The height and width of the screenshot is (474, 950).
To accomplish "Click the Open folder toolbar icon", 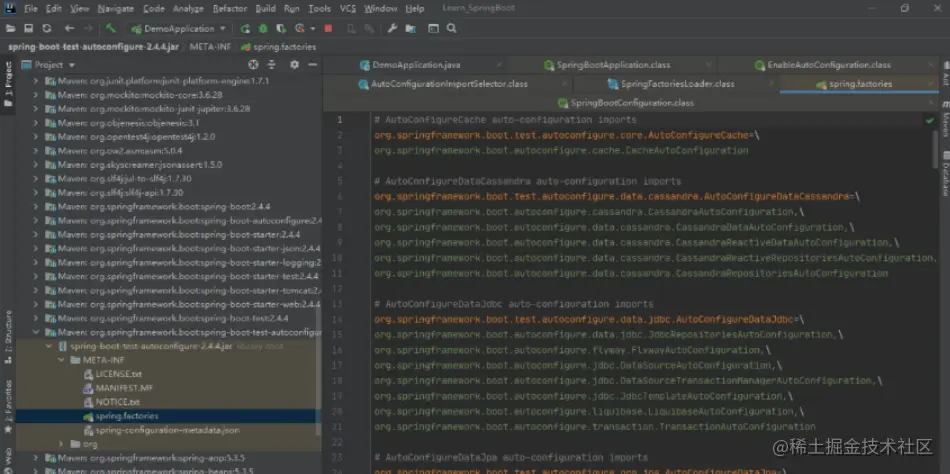I will click(10, 28).
